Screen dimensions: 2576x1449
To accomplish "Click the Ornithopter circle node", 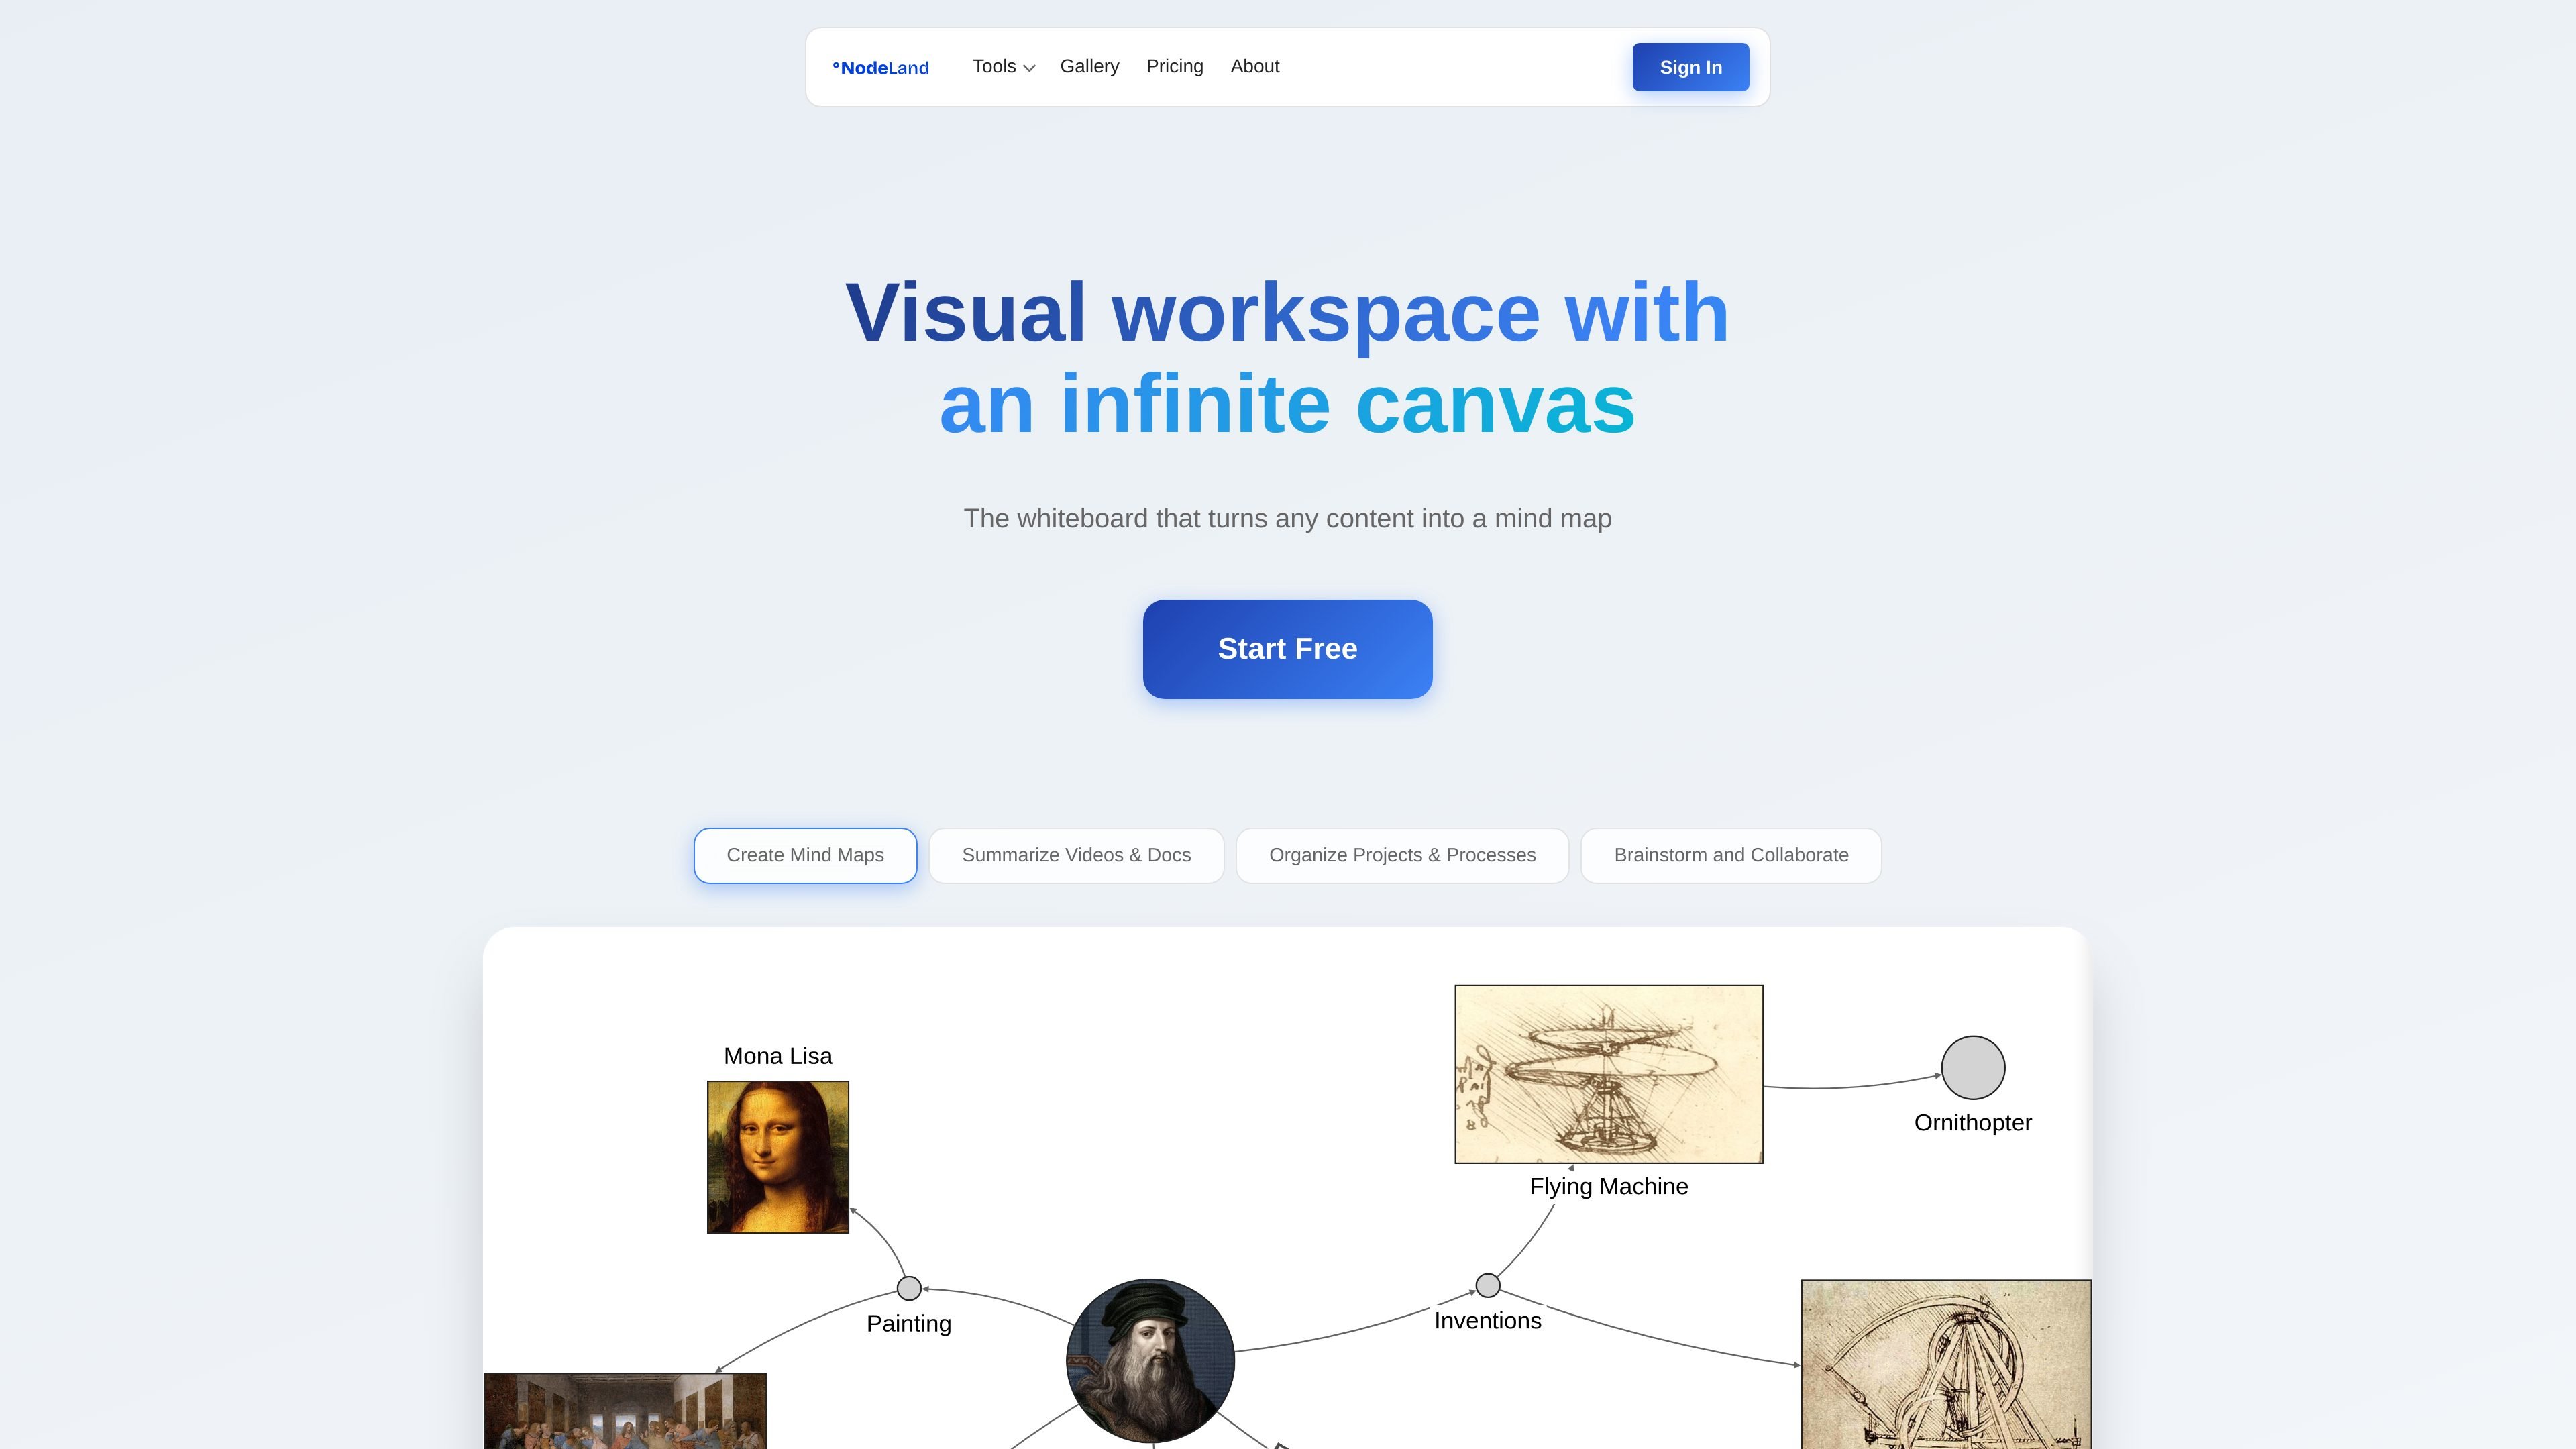I will point(1972,1068).
